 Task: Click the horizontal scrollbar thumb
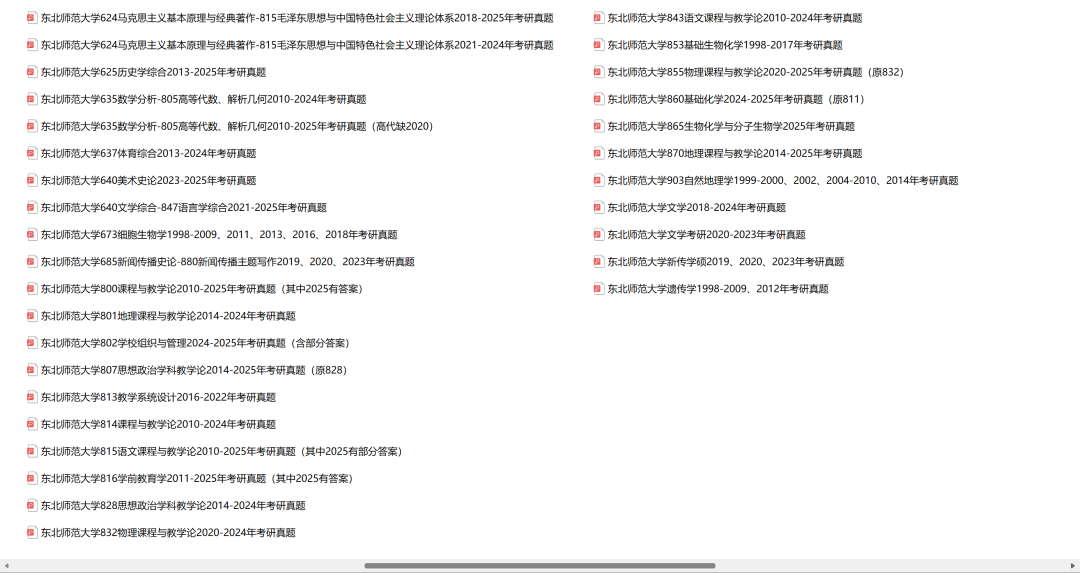click(540, 566)
